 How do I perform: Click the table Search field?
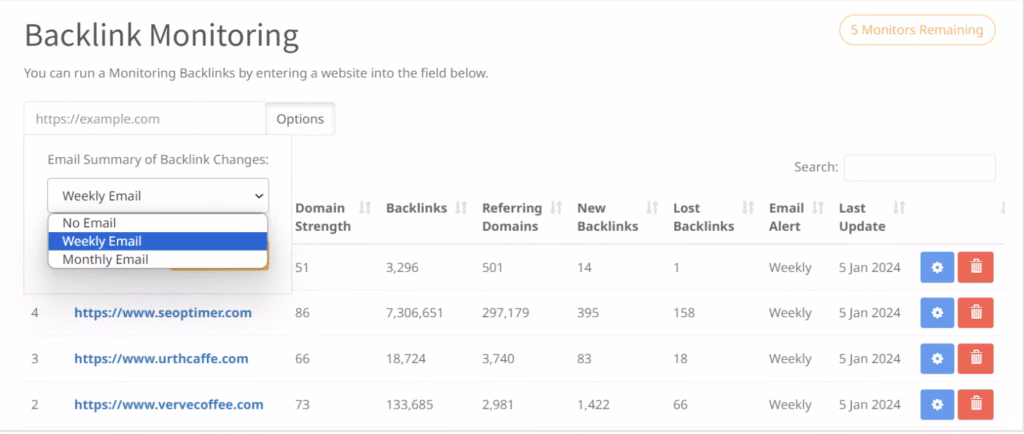[x=919, y=168]
